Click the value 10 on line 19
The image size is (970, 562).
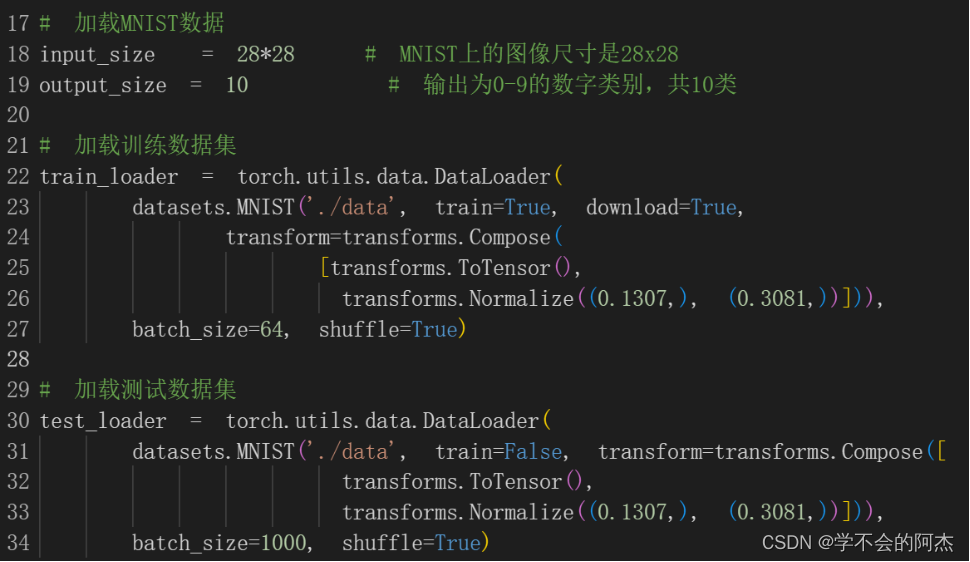[237, 85]
